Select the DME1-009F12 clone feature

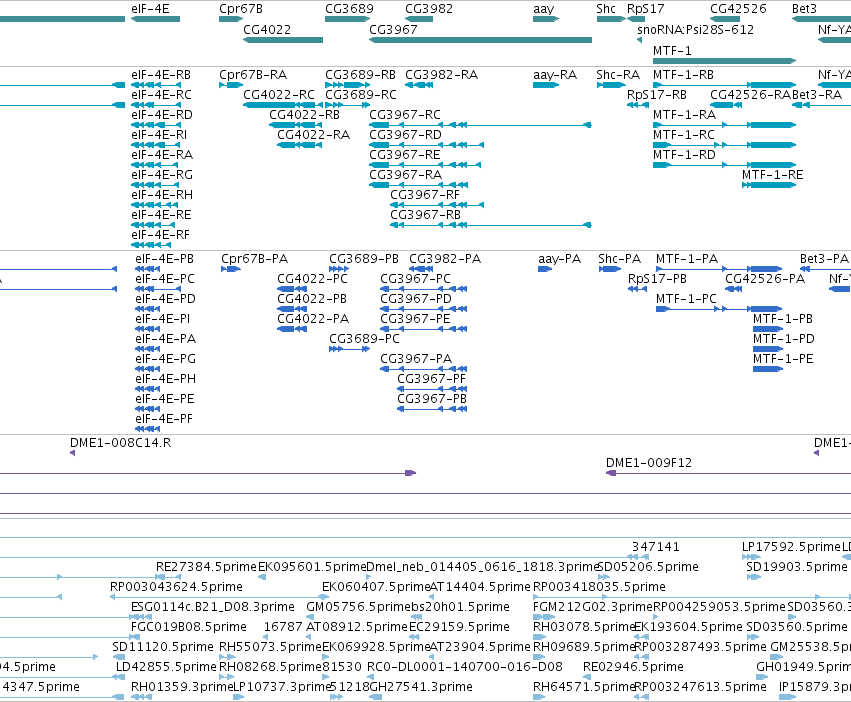649,463
